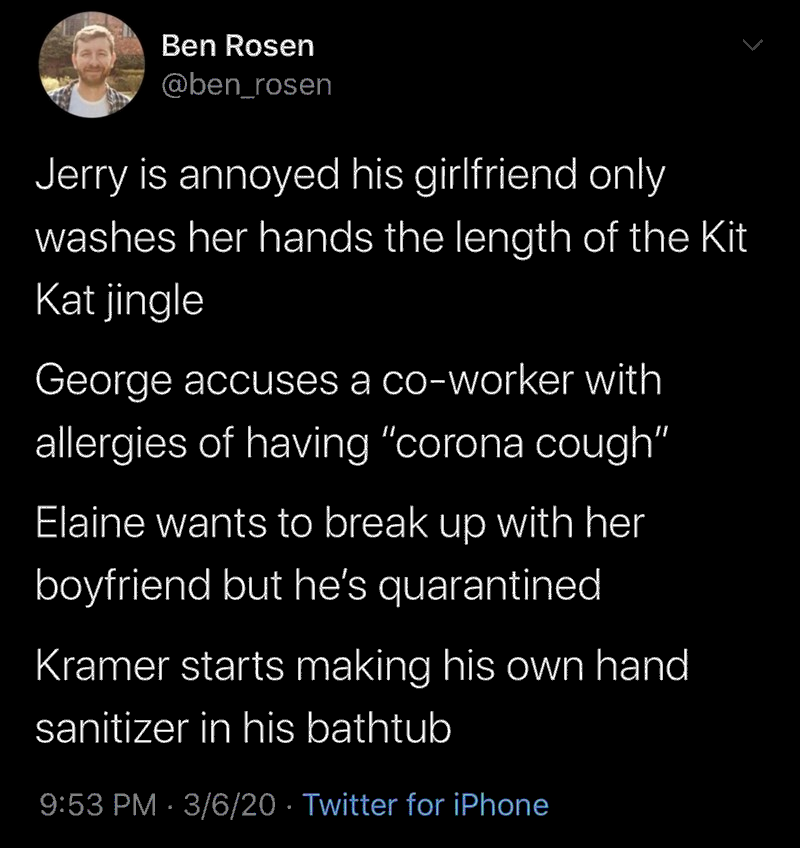Select the 3/6/20 tweet date
Viewport: 800px width, 848px height.
pos(228,804)
